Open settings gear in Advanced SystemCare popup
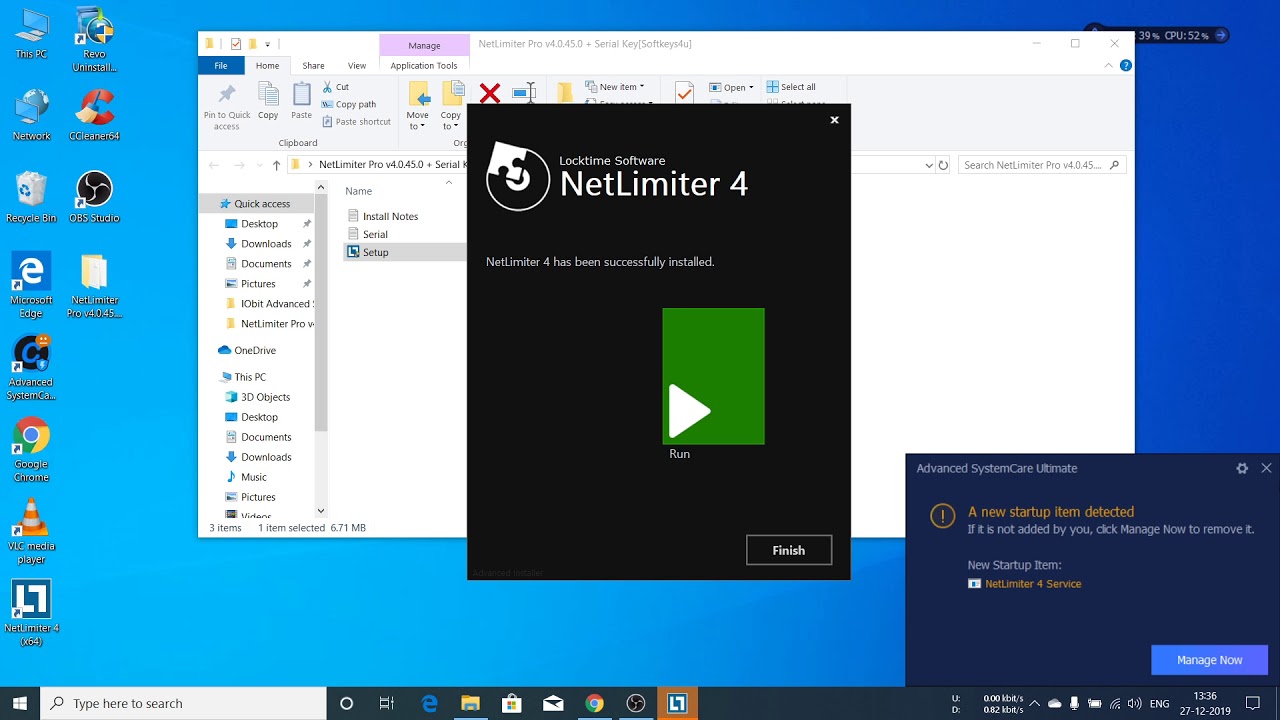Image resolution: width=1280 pixels, height=720 pixels. click(x=1242, y=468)
